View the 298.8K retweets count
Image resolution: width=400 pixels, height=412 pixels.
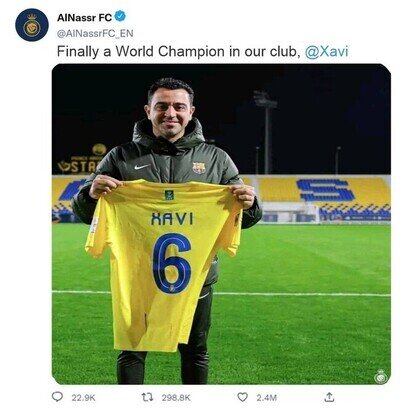176,398
